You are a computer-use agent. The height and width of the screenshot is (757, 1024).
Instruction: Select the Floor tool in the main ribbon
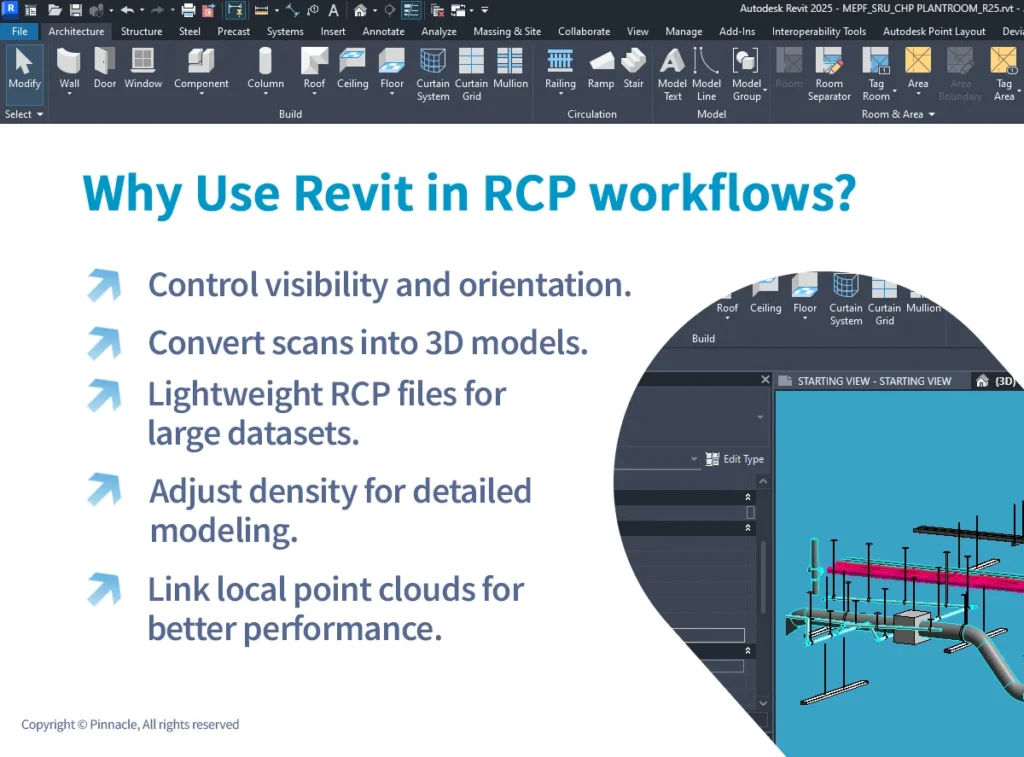coord(392,70)
